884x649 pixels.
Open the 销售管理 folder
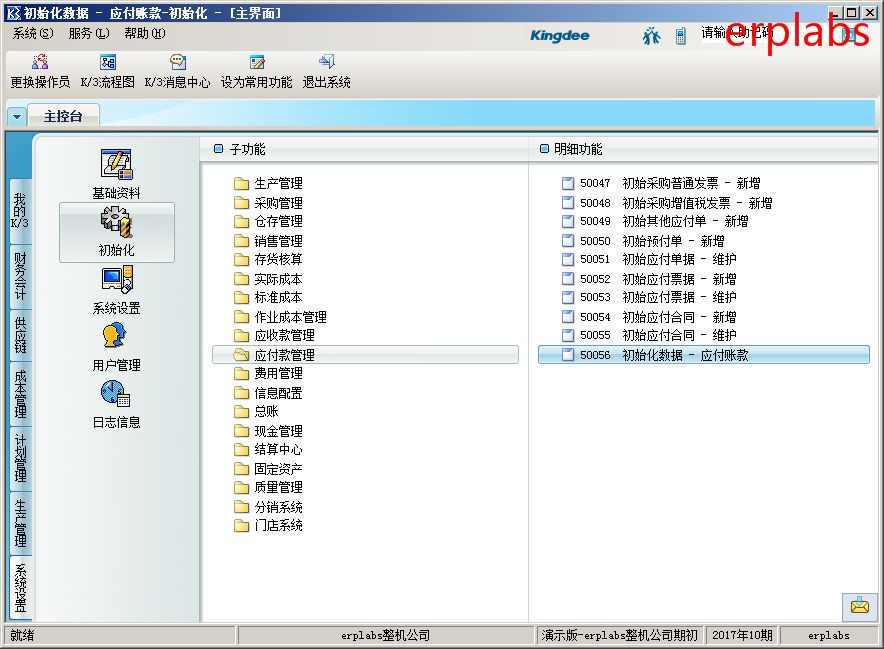pyautogui.click(x=268, y=241)
